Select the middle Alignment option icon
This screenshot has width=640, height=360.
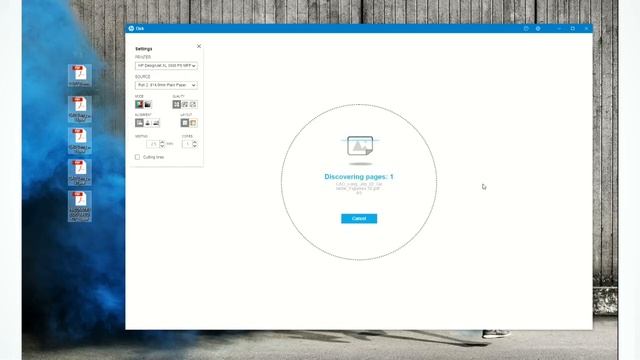(148, 123)
